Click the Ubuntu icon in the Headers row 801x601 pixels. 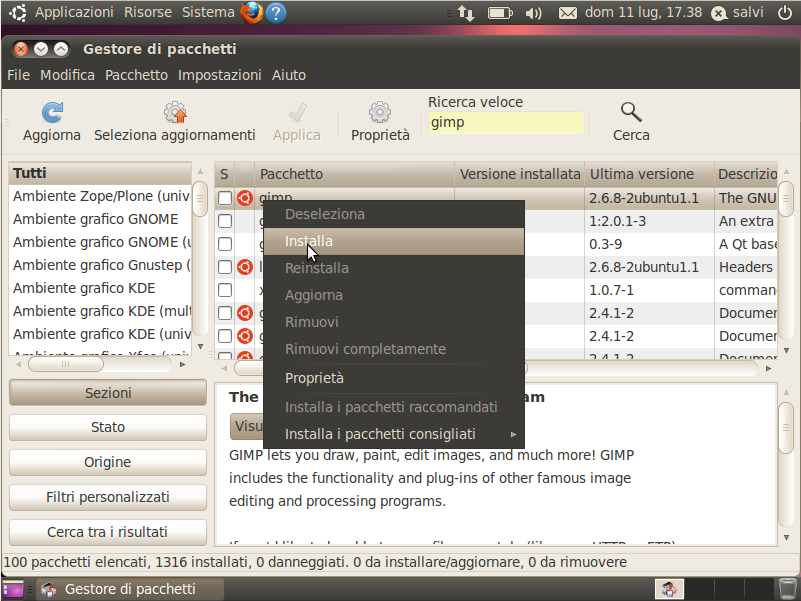[245, 267]
